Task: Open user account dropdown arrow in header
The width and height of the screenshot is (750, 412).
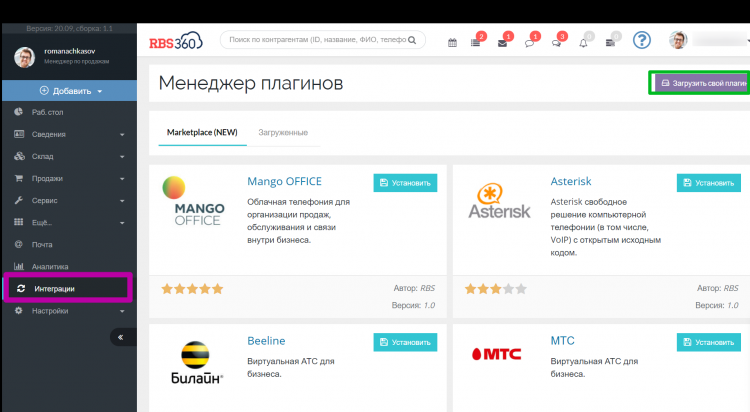Action: (748, 41)
